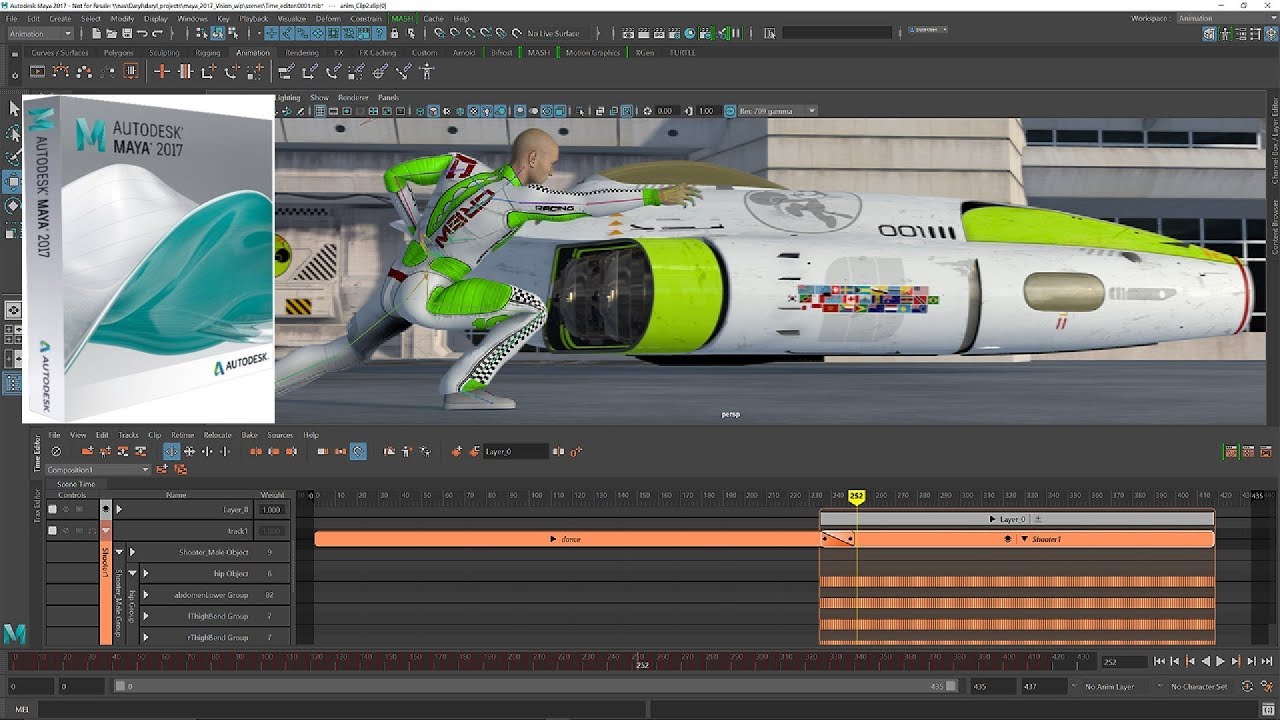Open the Animation menu set dropdown
The width and height of the screenshot is (1280, 720).
click(40, 33)
